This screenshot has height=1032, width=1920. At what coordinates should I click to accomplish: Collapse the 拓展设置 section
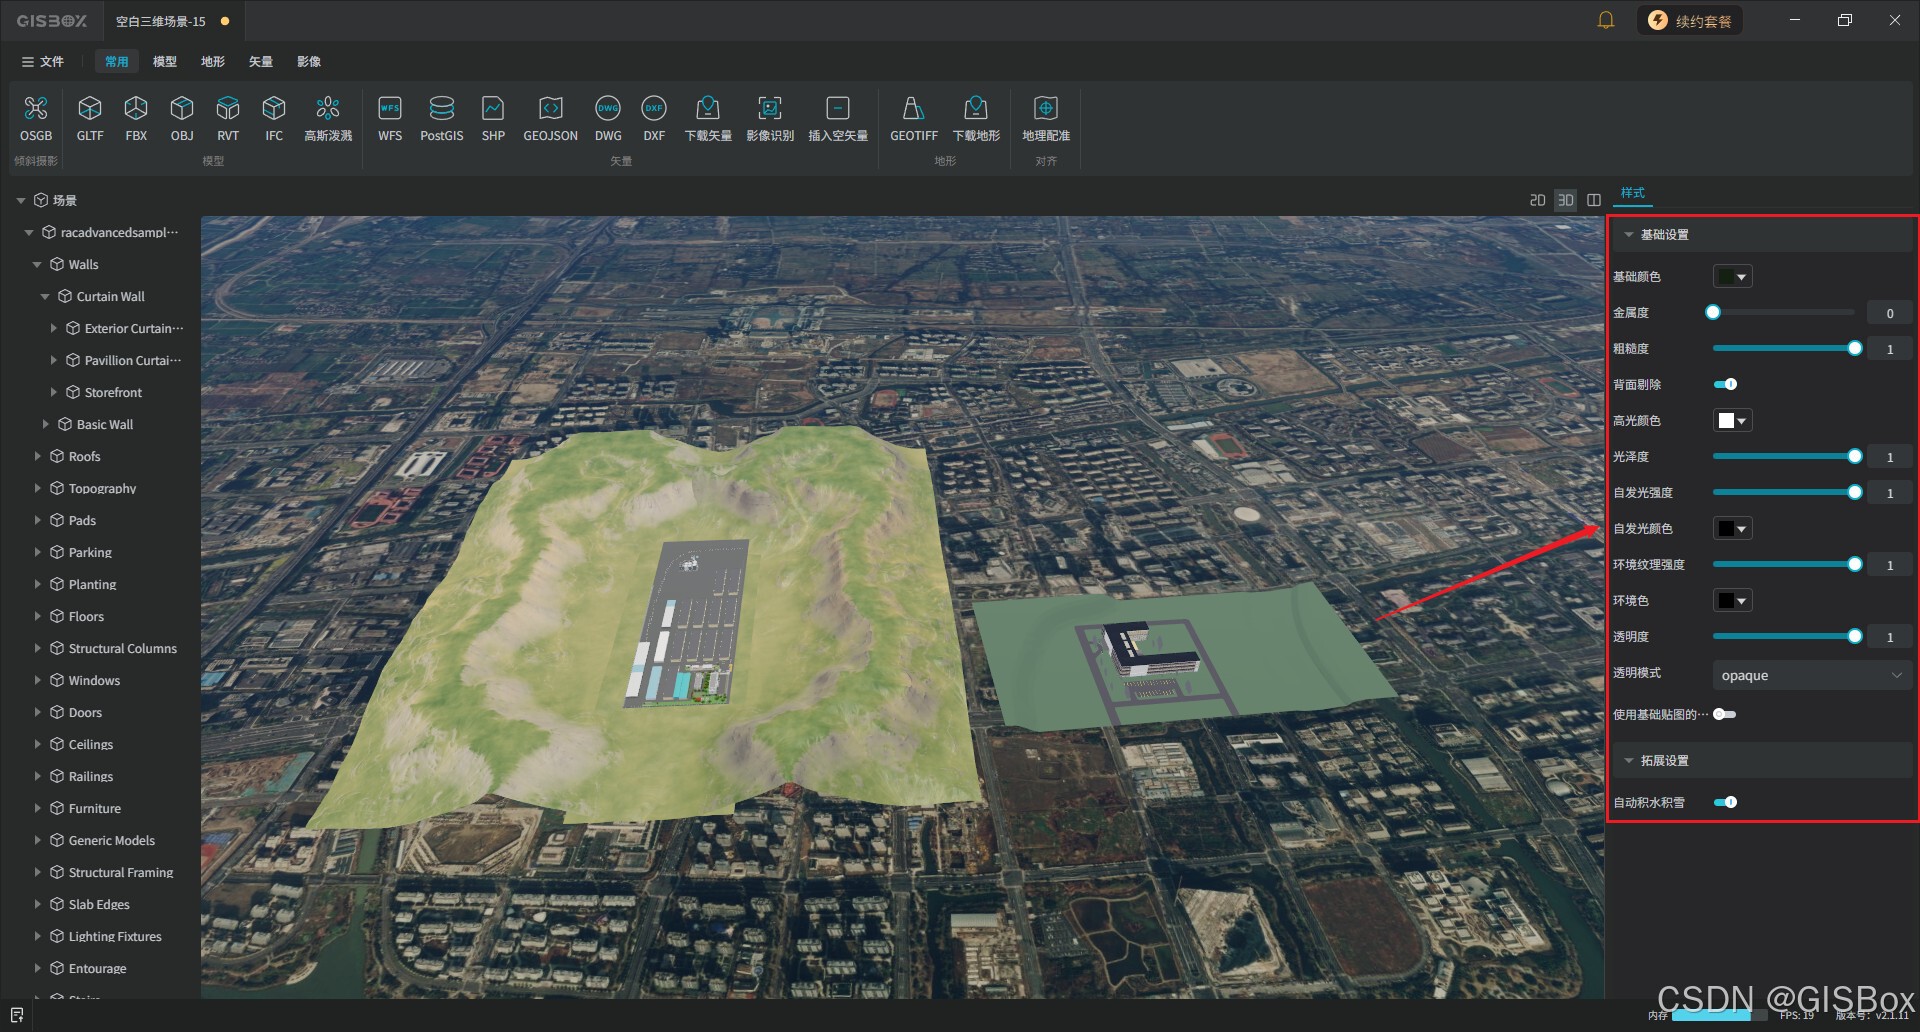(x=1629, y=761)
